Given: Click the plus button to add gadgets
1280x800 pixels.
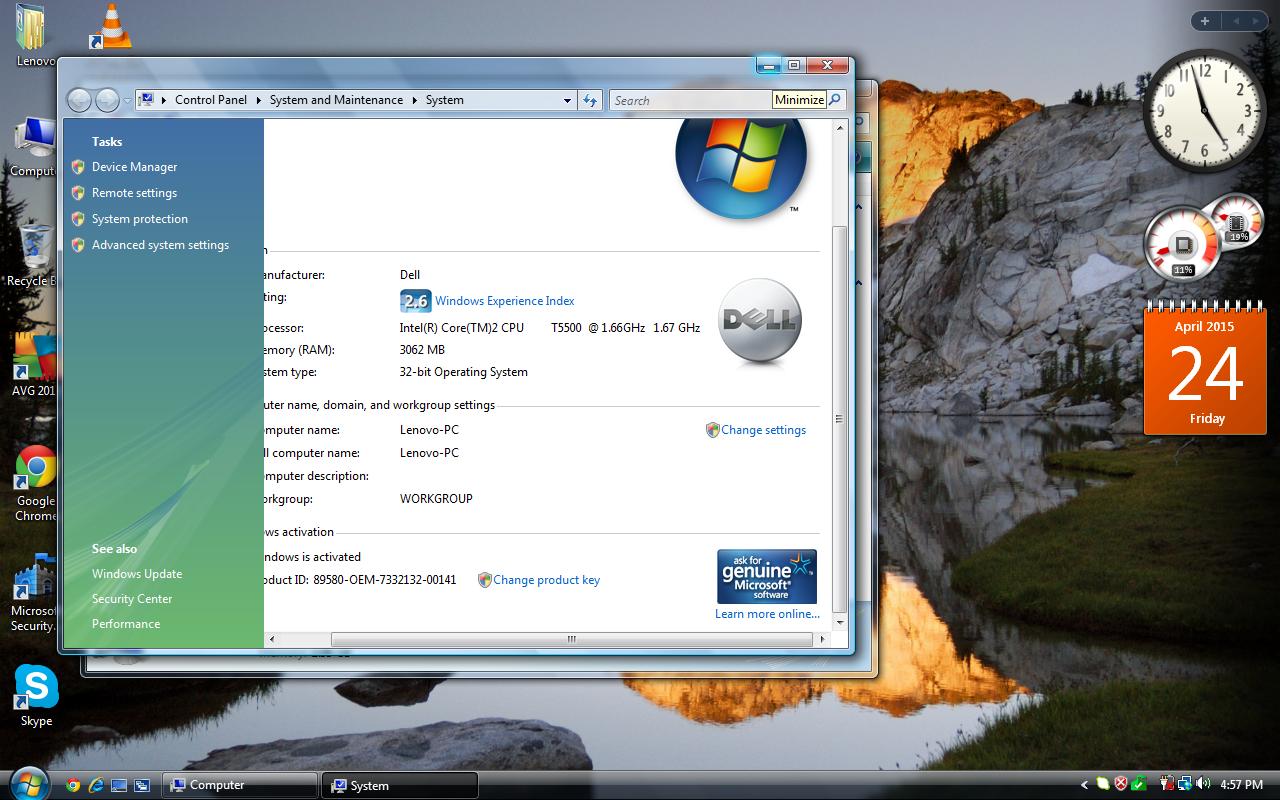Looking at the screenshot, I should (1205, 21).
